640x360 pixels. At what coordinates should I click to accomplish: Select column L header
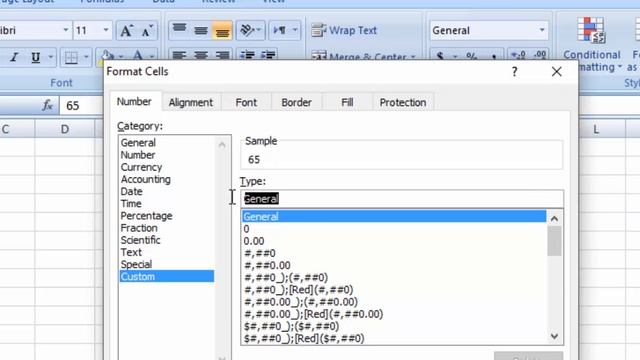click(x=596, y=130)
